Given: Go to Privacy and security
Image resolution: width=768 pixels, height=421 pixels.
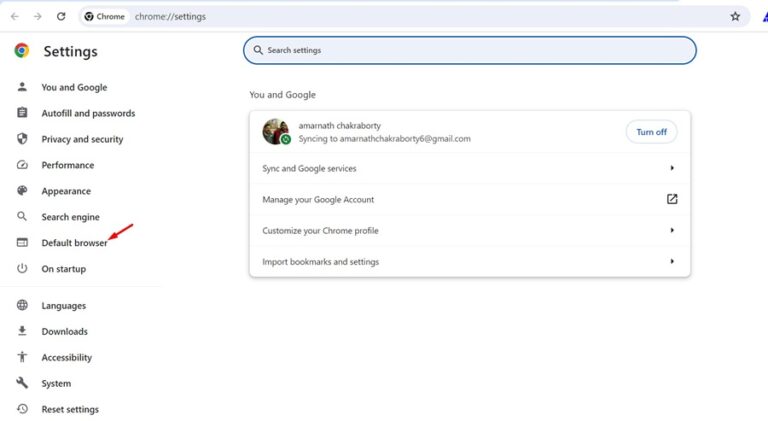Looking at the screenshot, I should tap(82, 139).
